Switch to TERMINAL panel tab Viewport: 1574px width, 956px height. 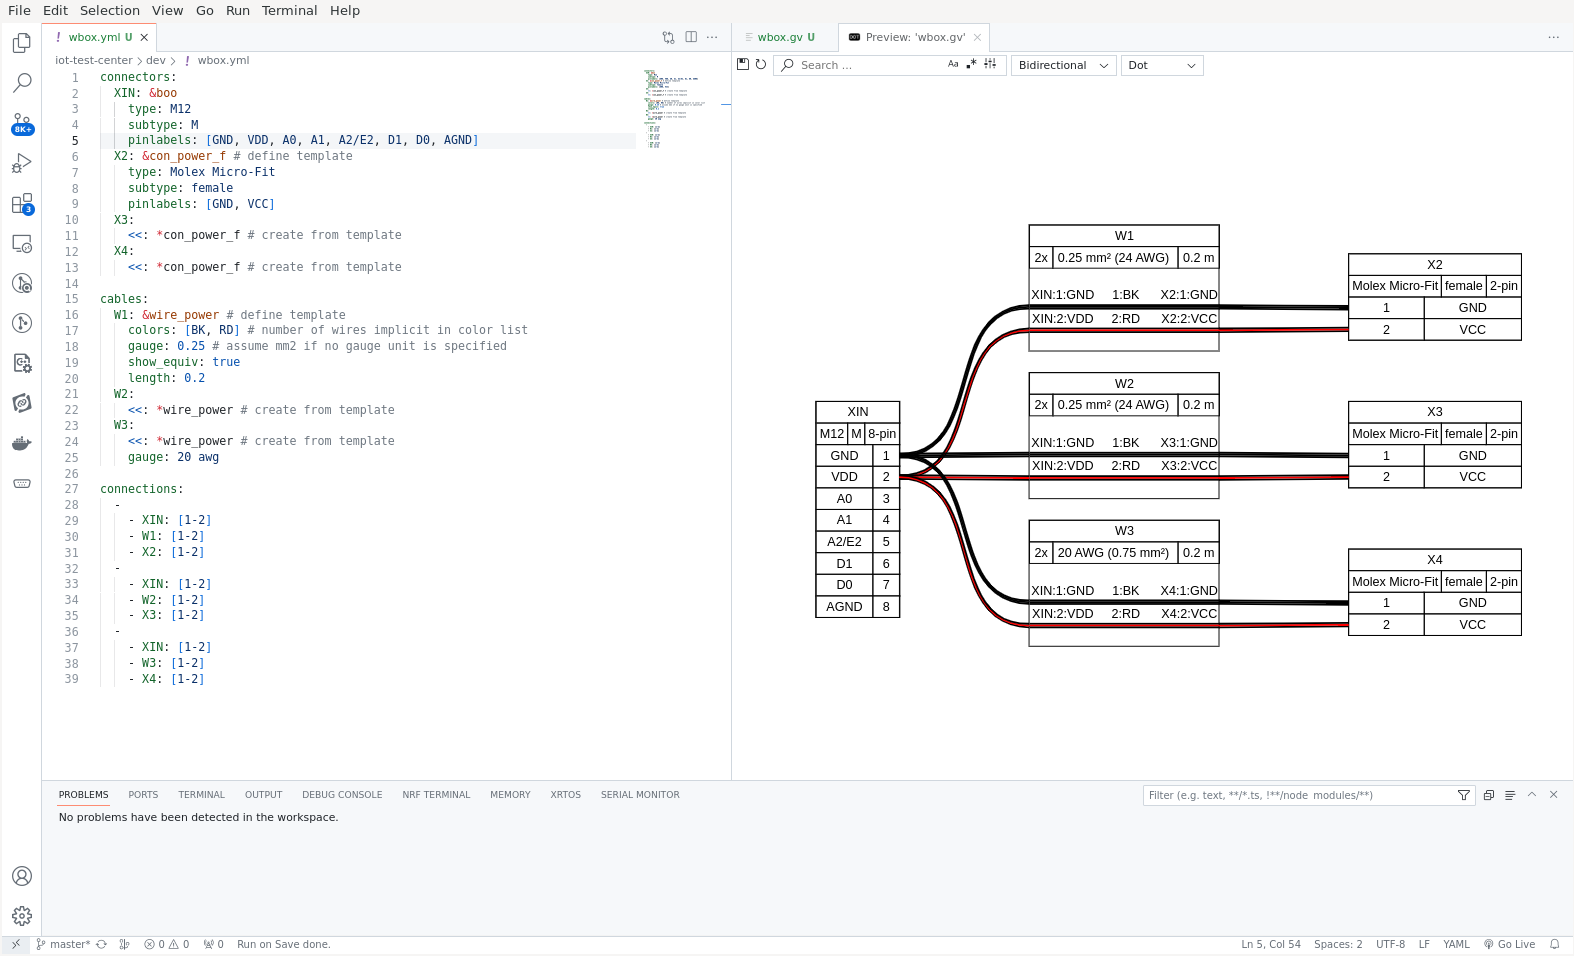[x=201, y=795]
